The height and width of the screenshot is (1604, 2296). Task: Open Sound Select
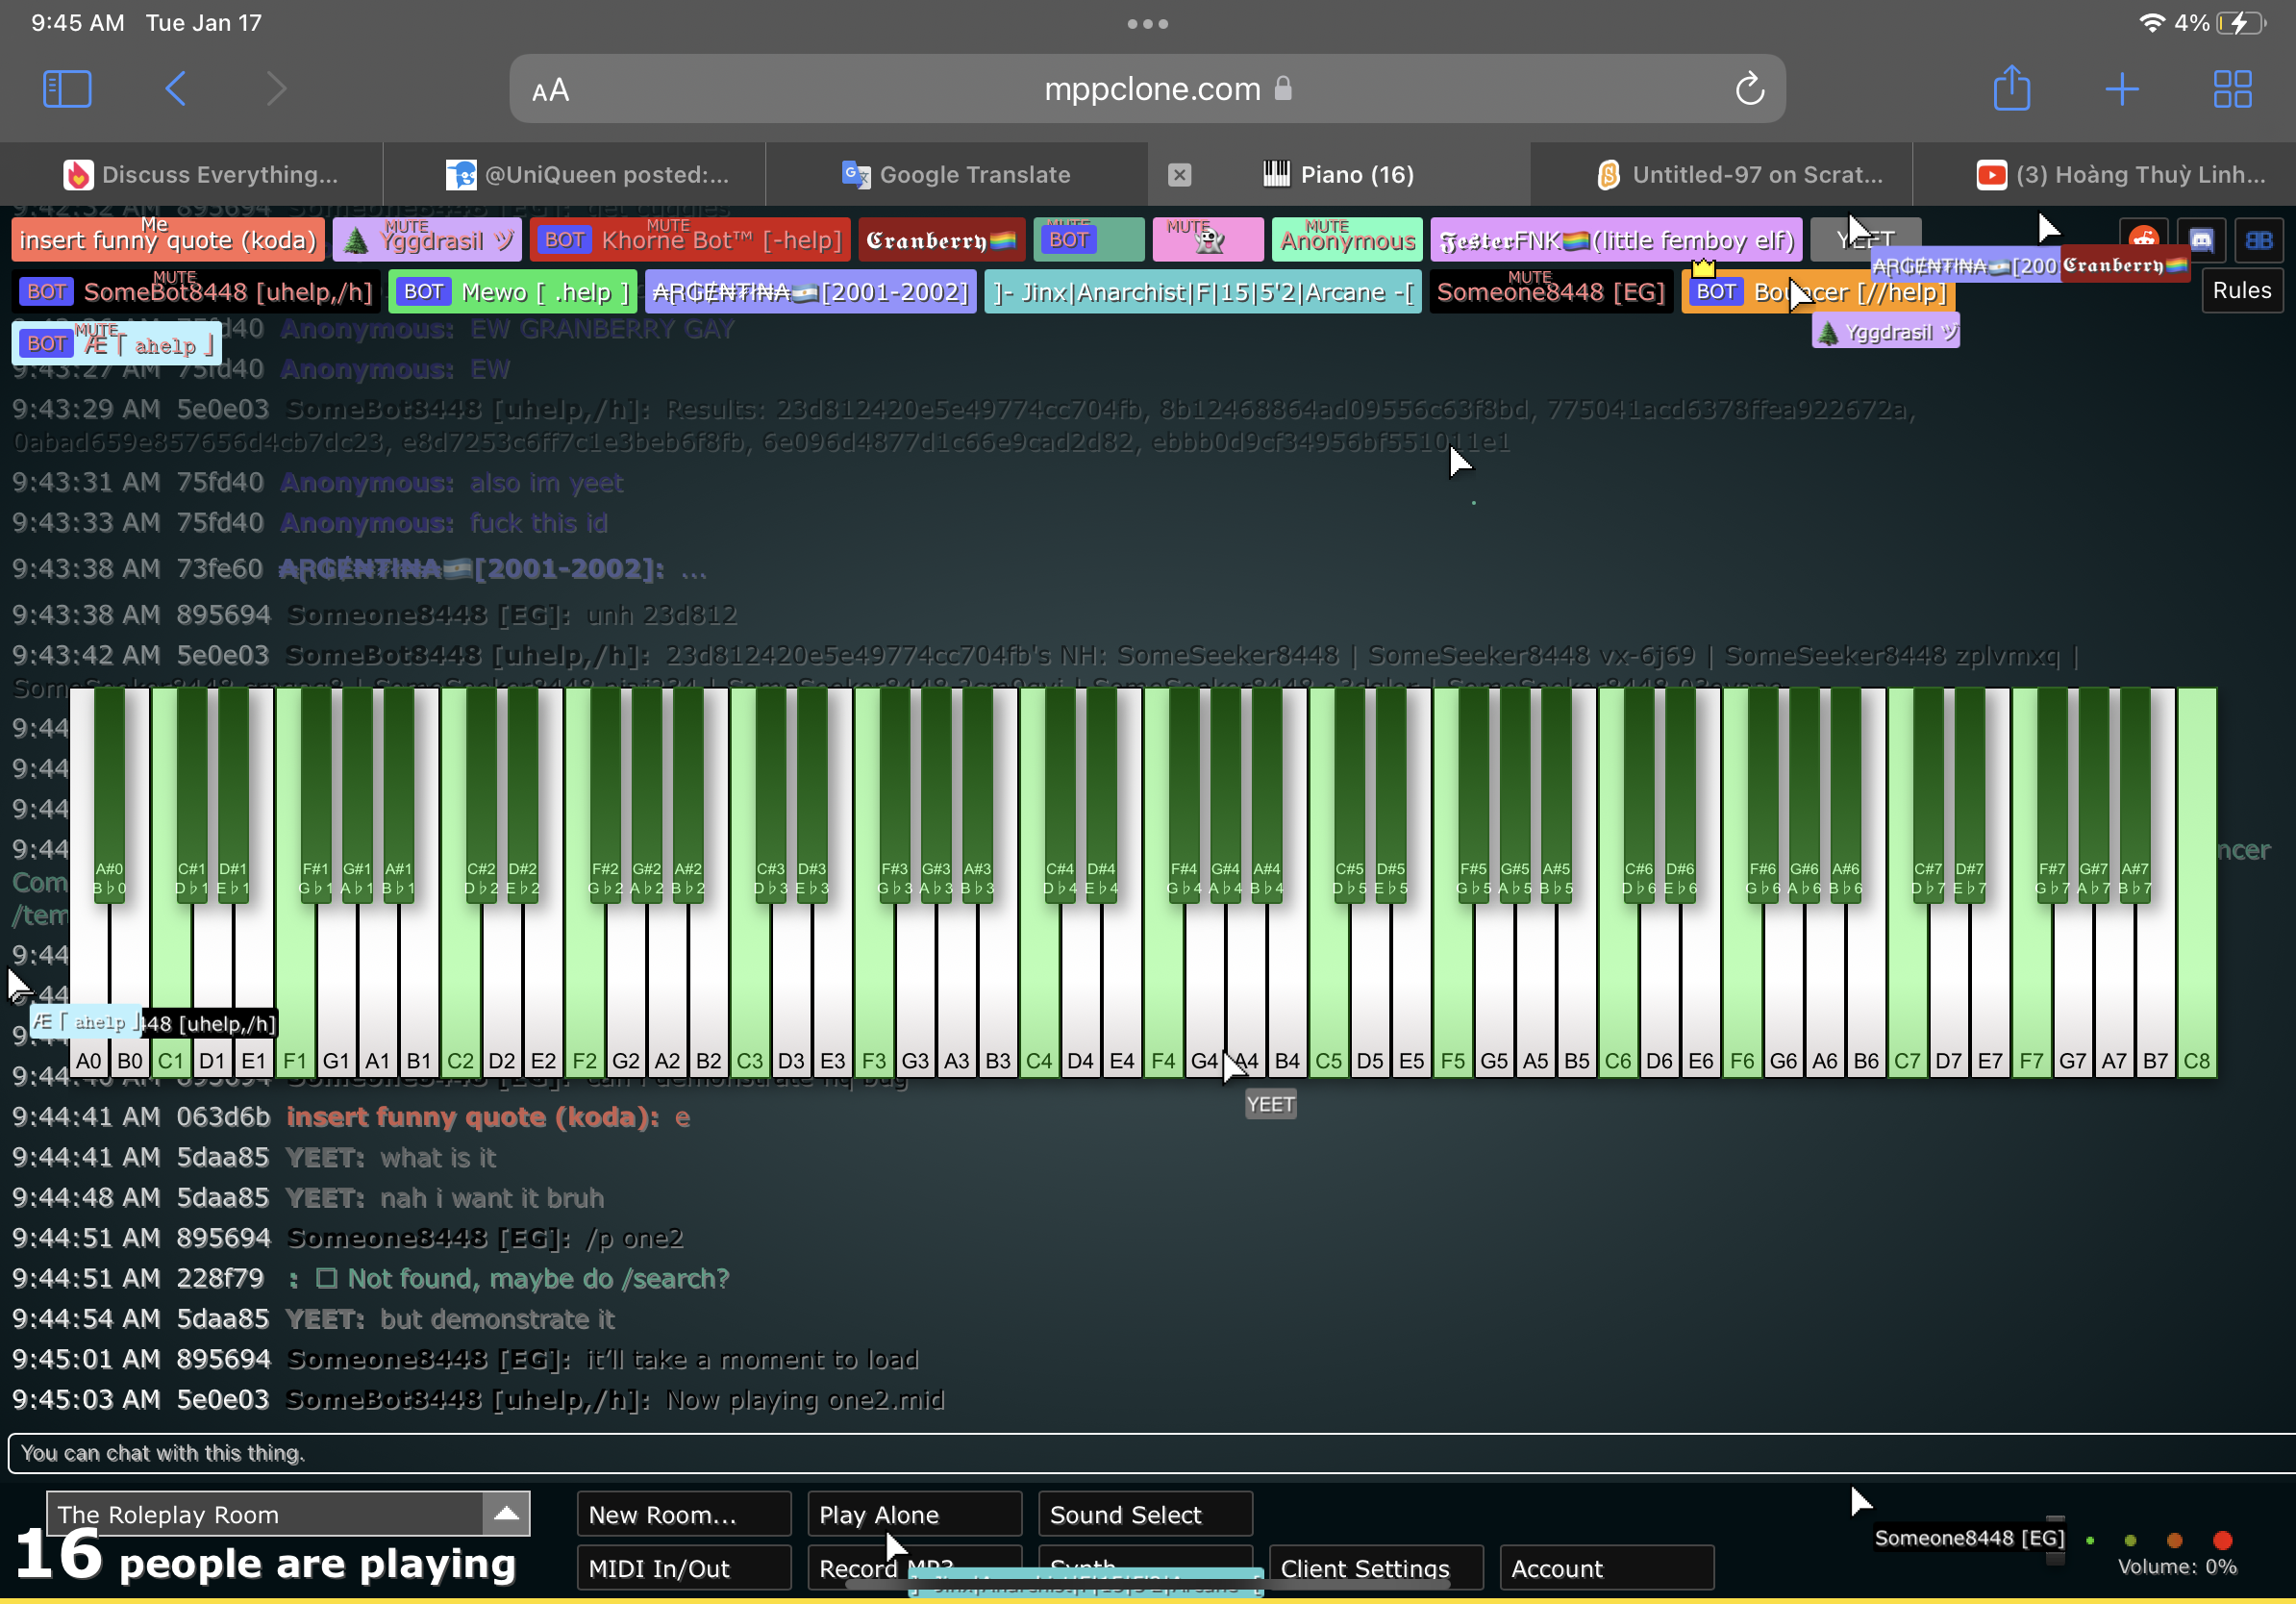pyautogui.click(x=1145, y=1514)
